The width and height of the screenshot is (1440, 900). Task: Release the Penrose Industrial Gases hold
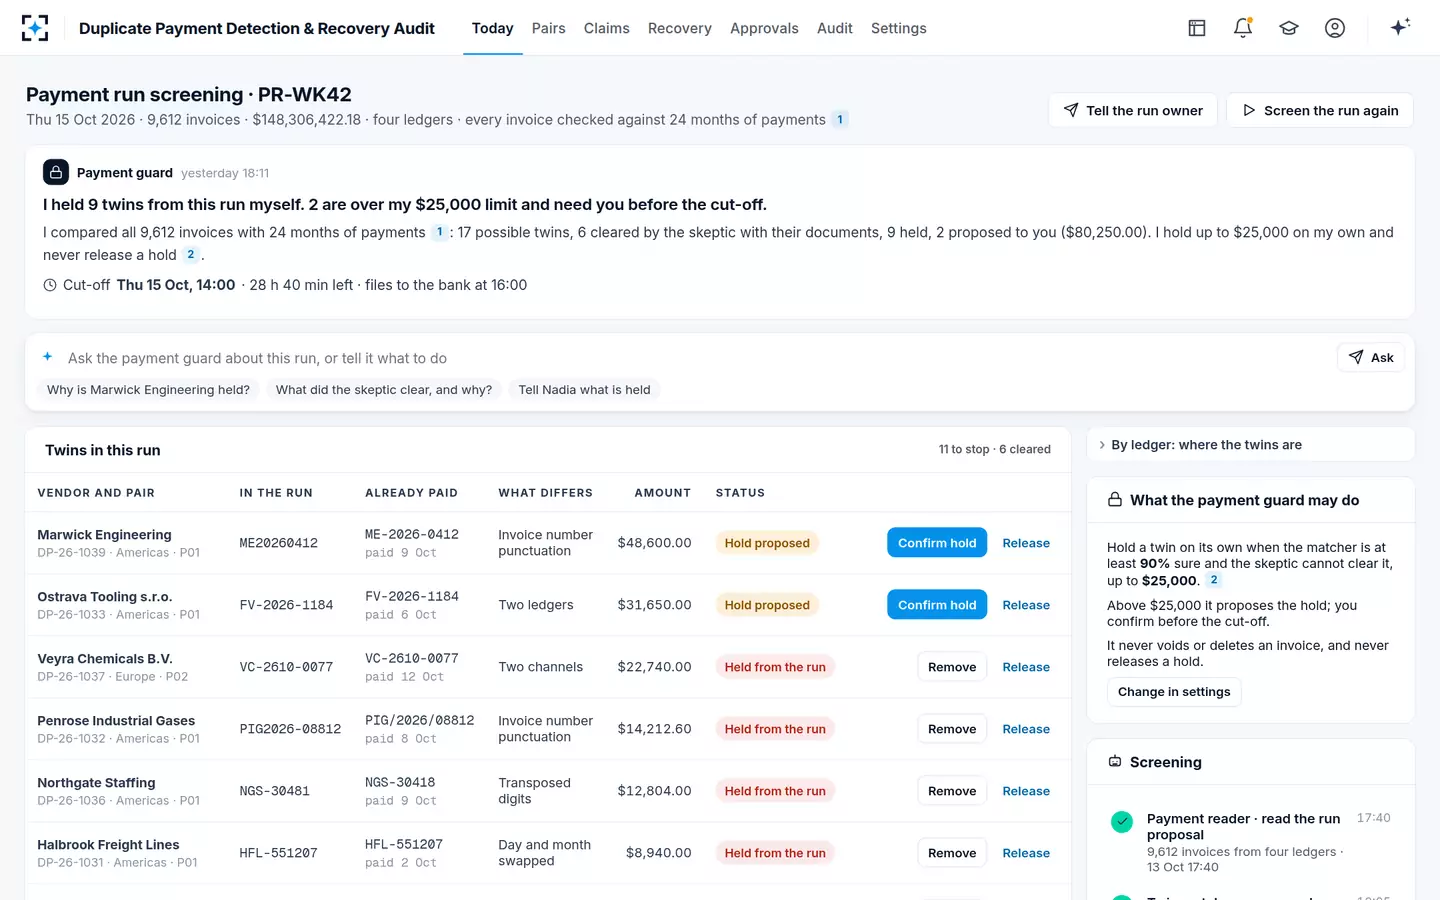coord(1026,729)
